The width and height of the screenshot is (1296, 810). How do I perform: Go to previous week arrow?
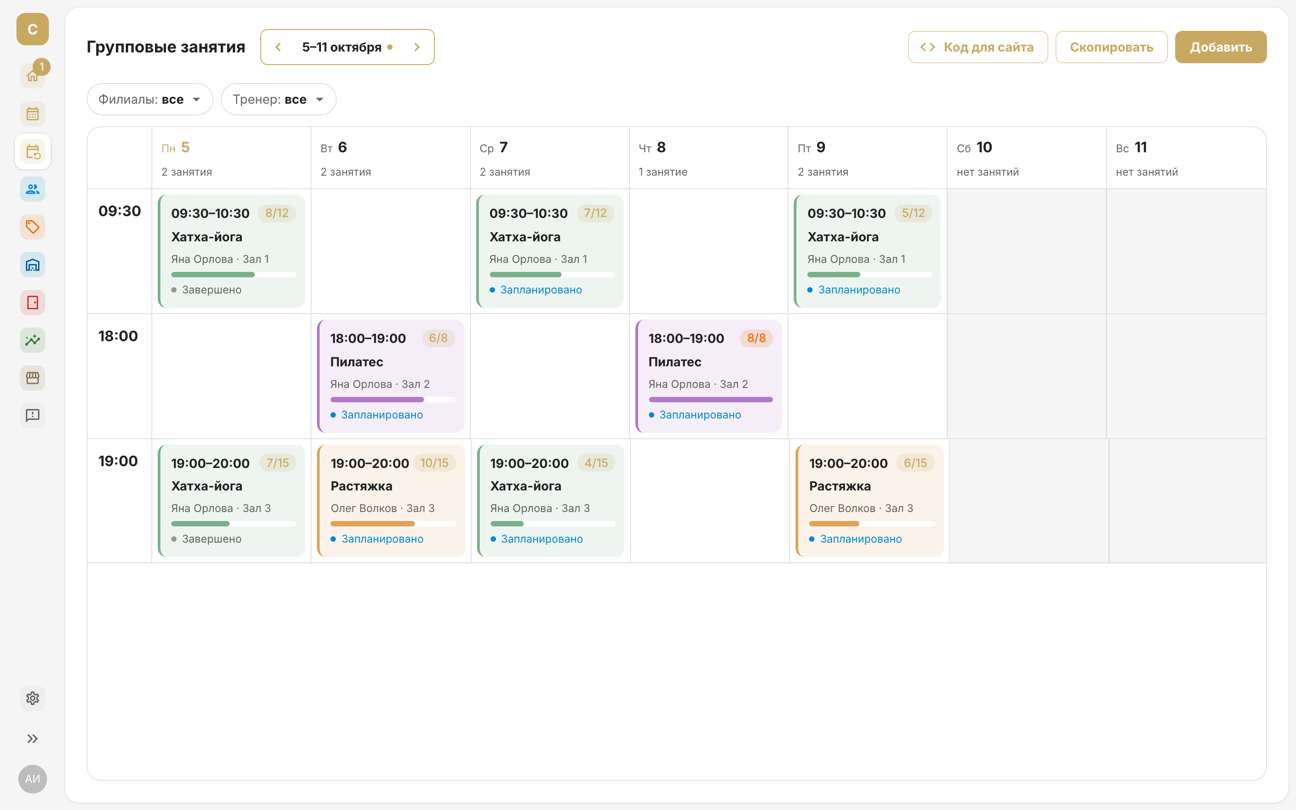click(x=278, y=47)
